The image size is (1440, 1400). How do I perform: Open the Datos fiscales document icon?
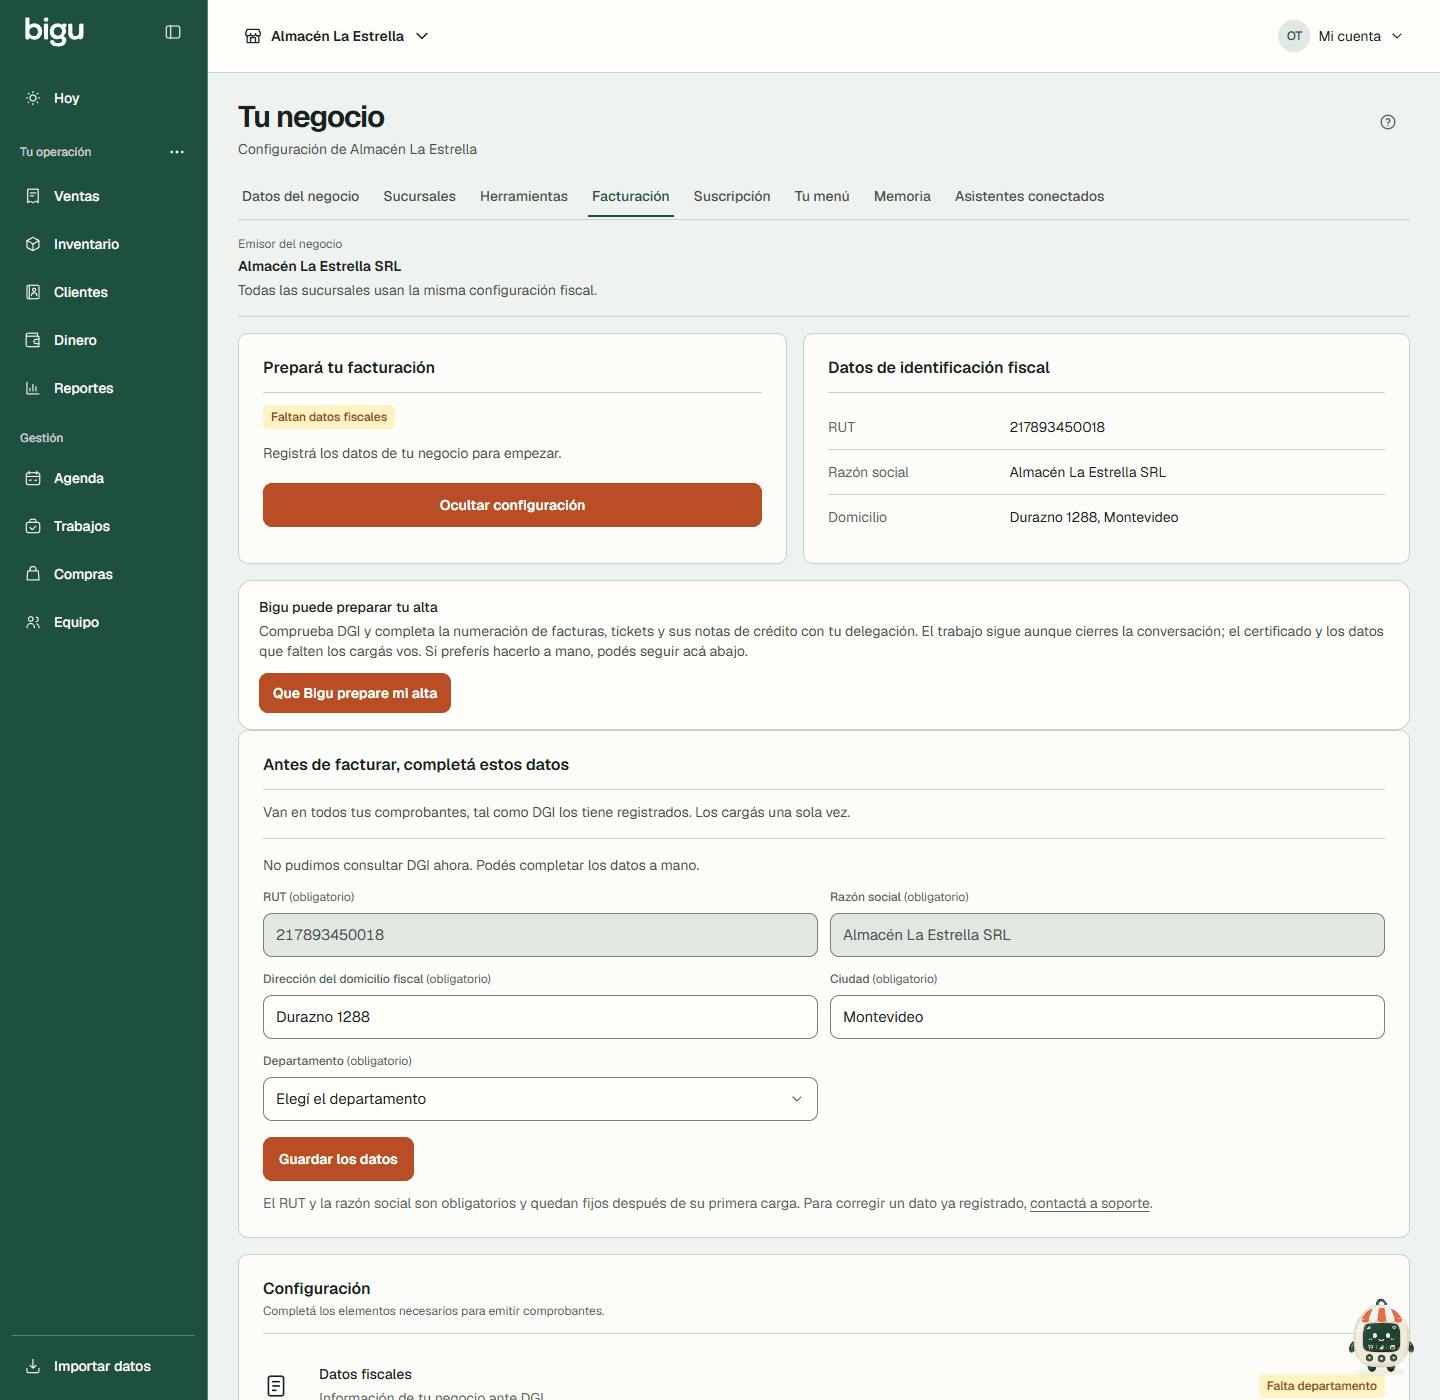pos(277,1386)
